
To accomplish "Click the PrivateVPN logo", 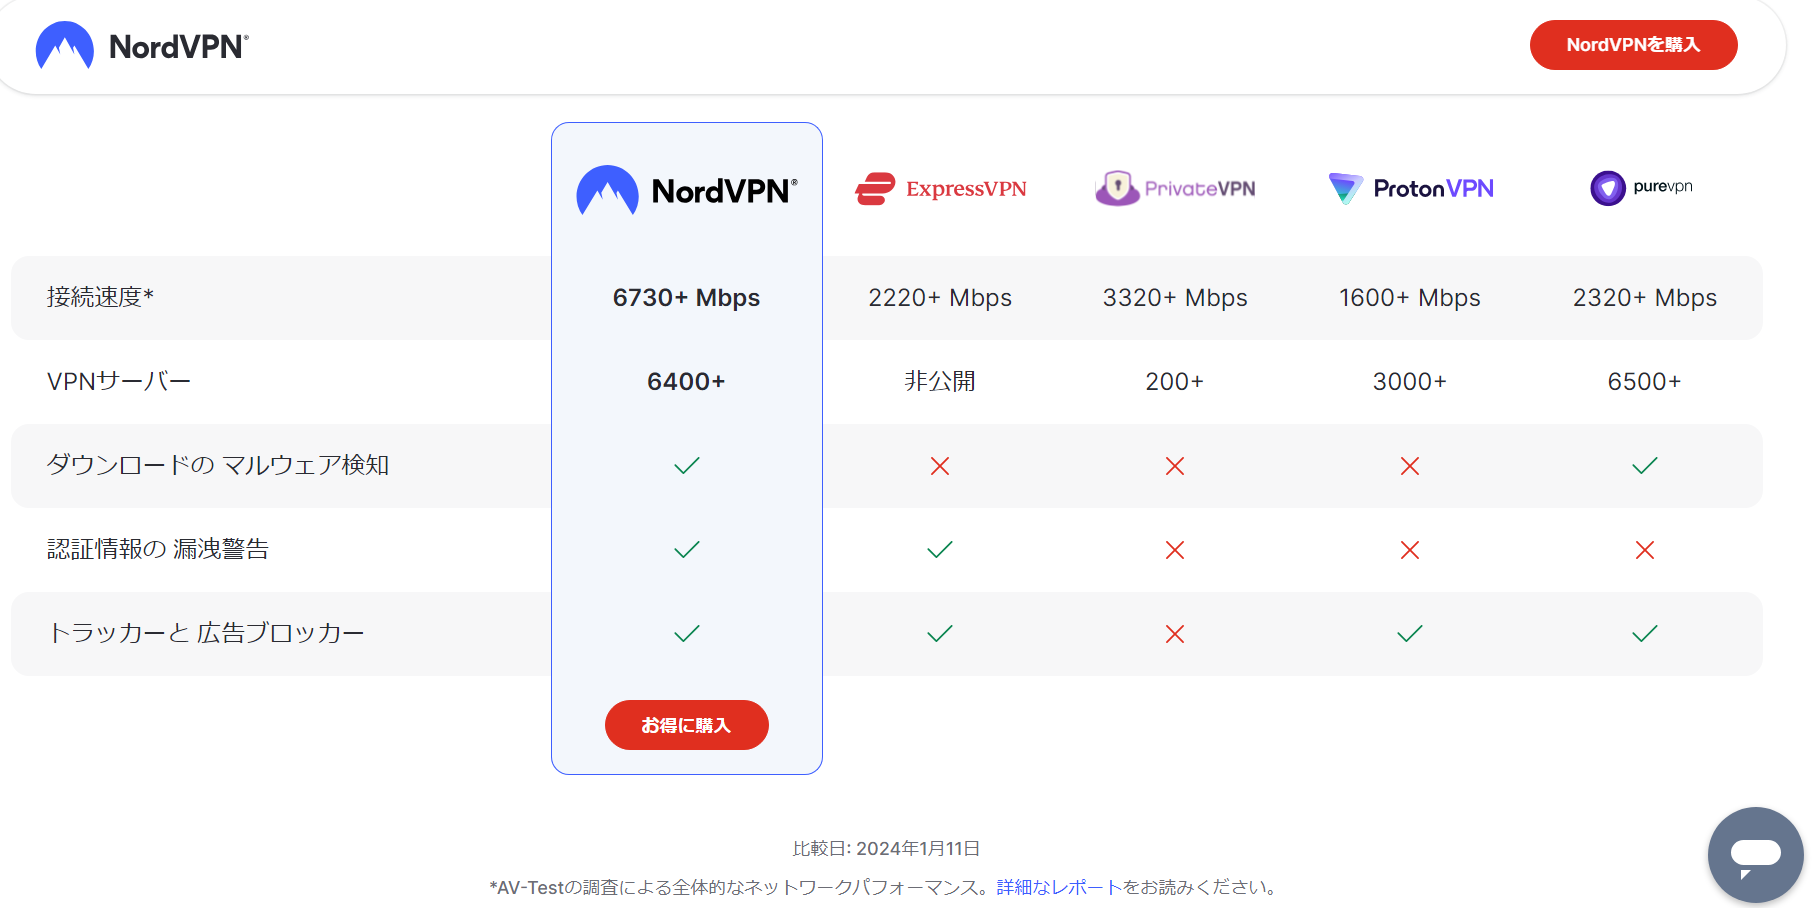I will 1175,188.
